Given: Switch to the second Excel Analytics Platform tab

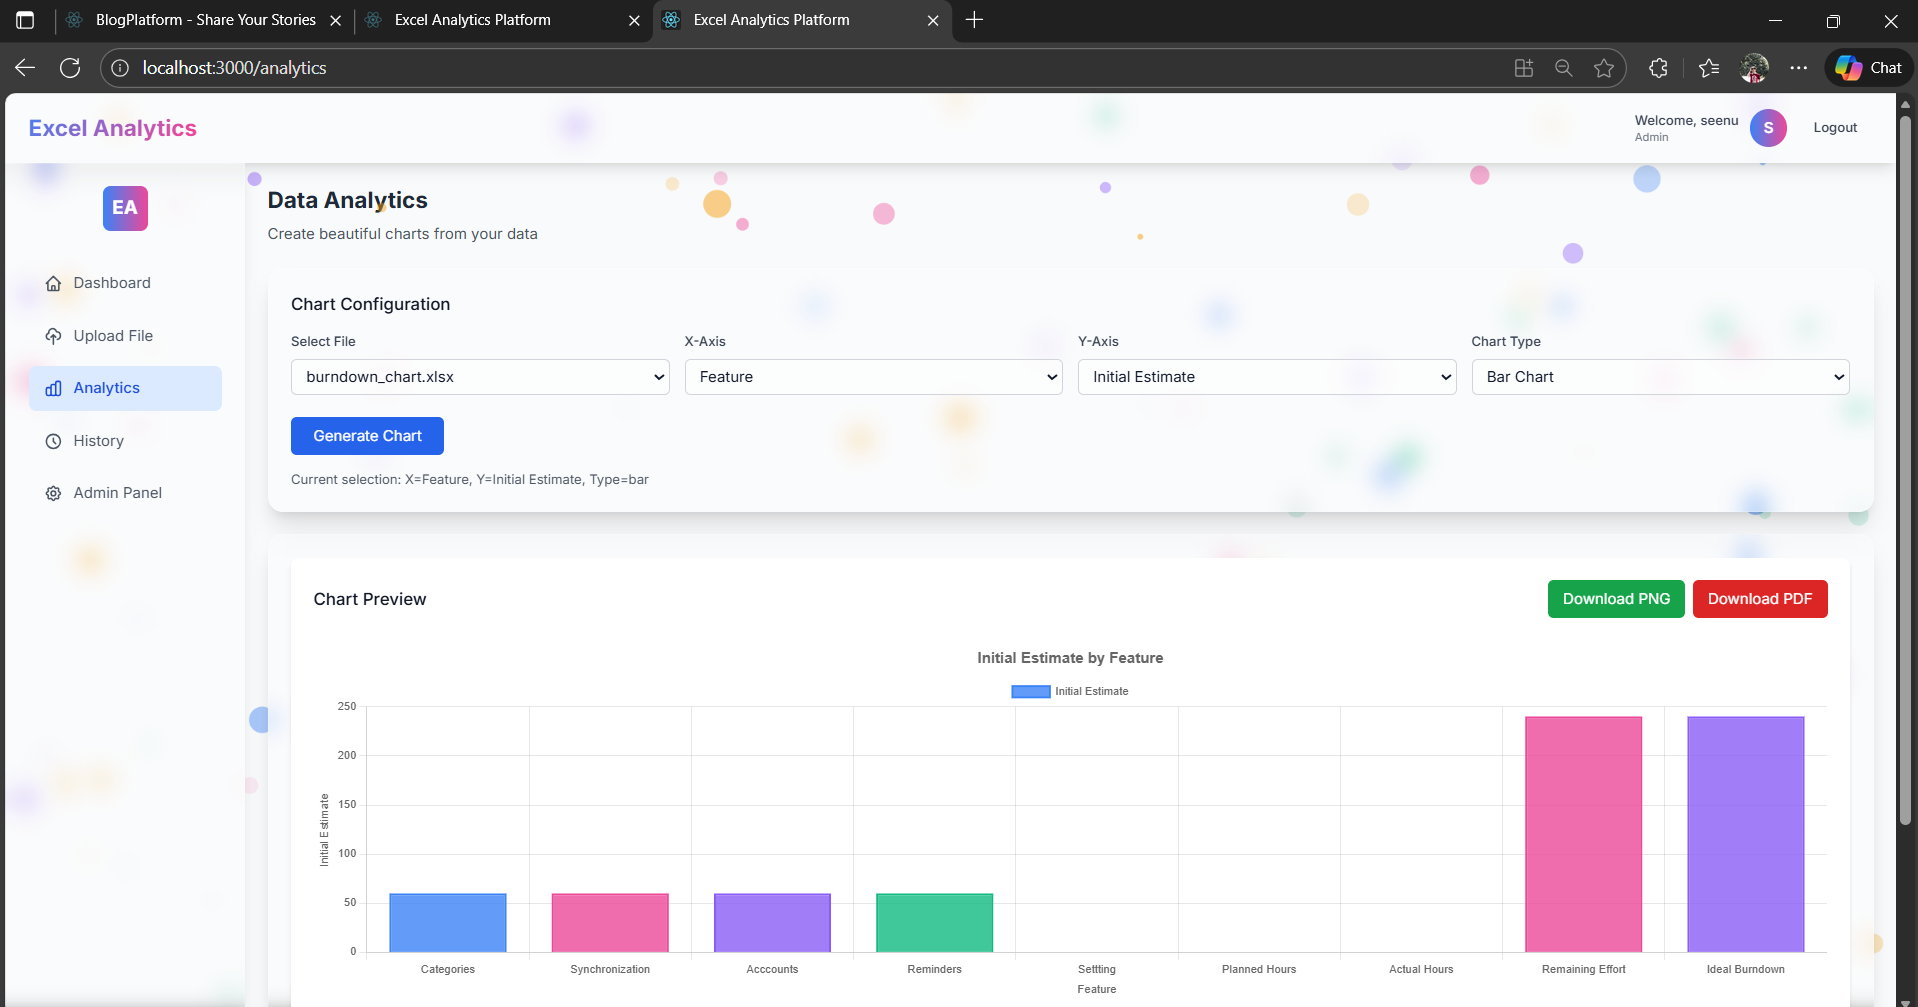Looking at the screenshot, I should coord(803,20).
